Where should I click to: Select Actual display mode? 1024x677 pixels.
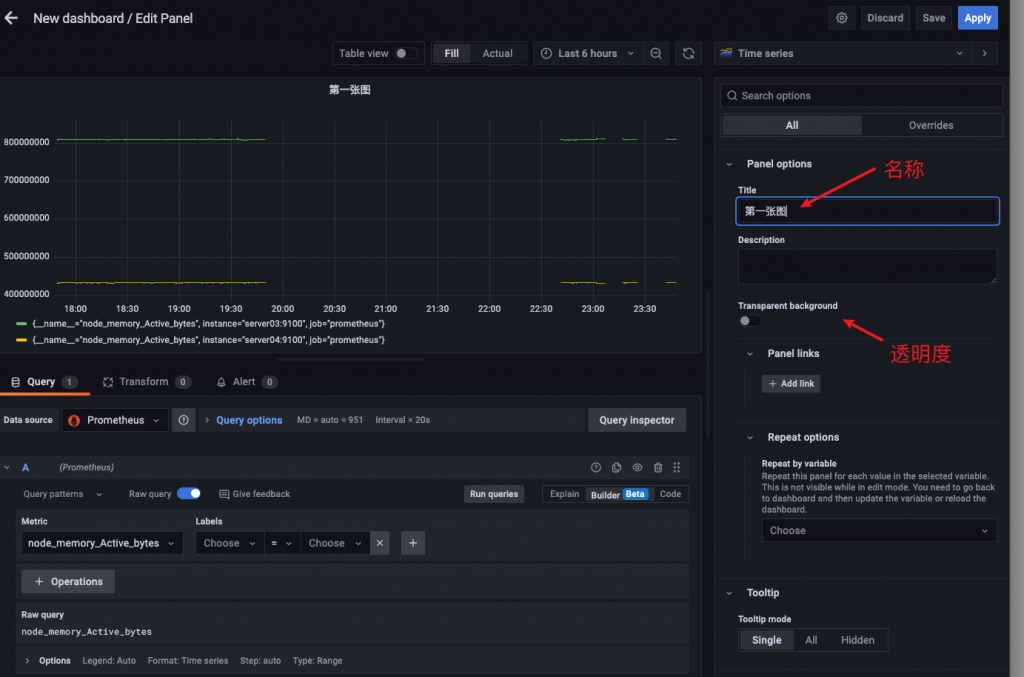(x=498, y=54)
